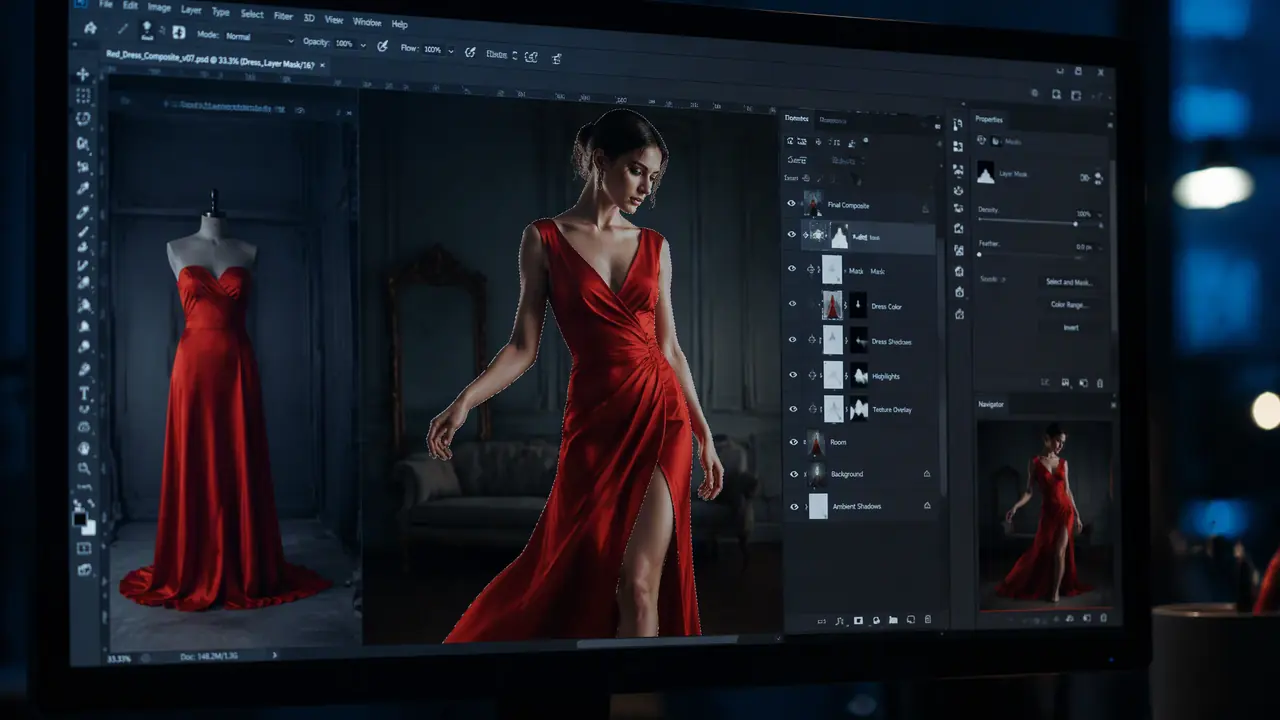Select the Hand tool
The width and height of the screenshot is (1280, 720).
click(x=84, y=448)
